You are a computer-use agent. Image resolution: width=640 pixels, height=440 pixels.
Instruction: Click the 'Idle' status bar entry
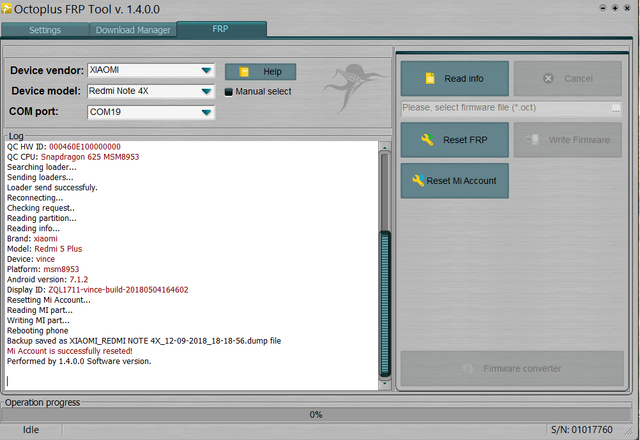(31, 430)
